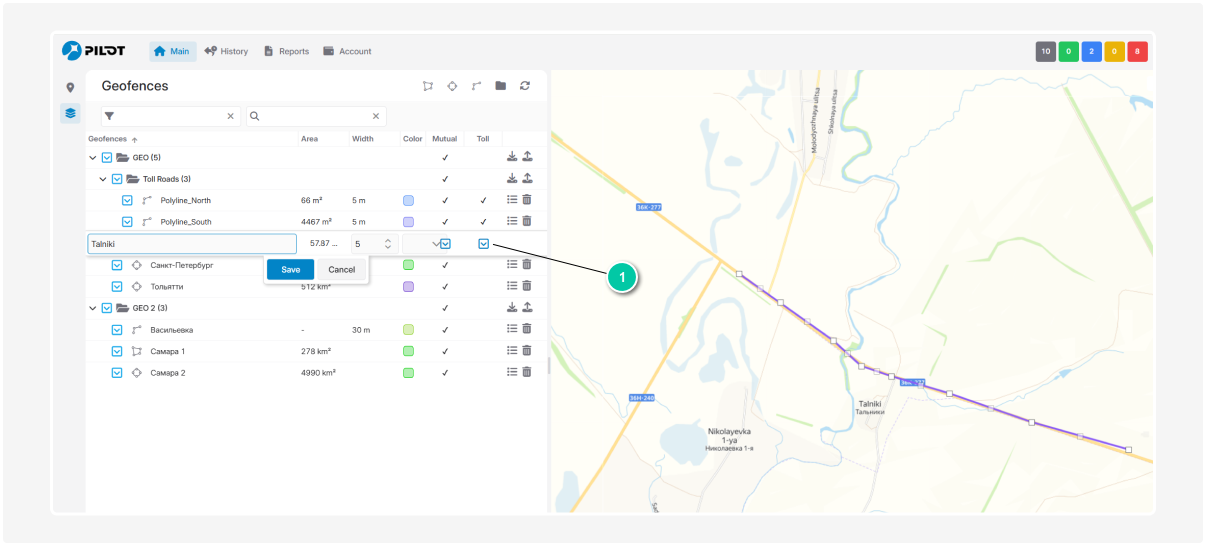Open list menu for Polyline_North

pyautogui.click(x=512, y=200)
